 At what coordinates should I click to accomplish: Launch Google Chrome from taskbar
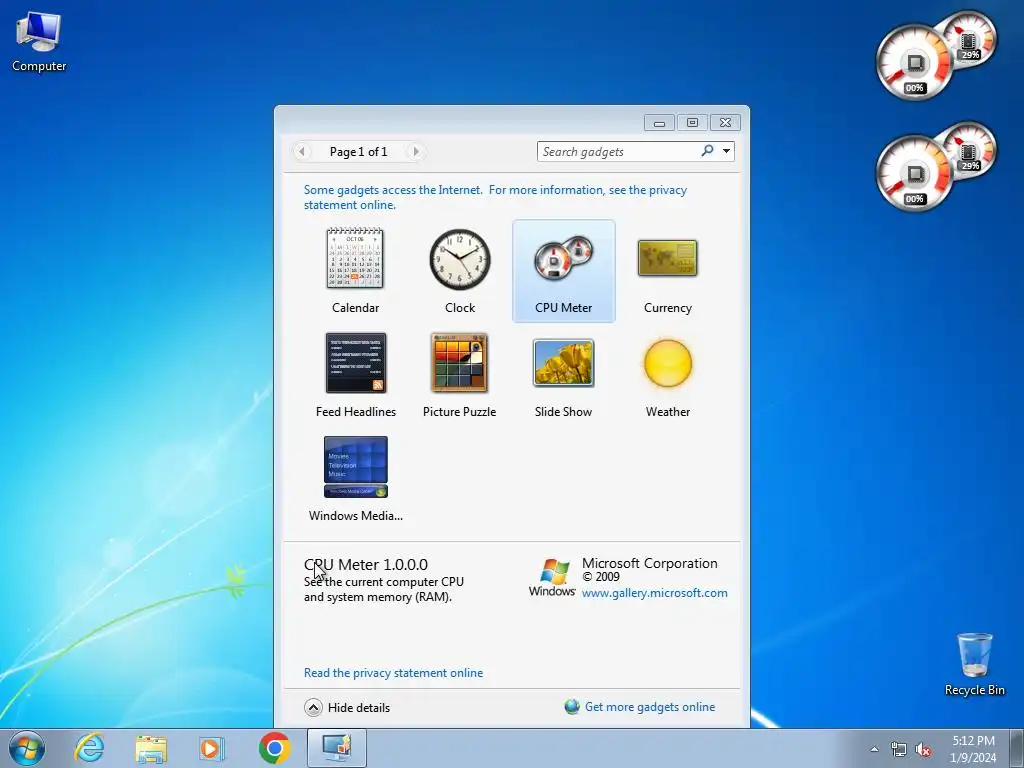pos(274,748)
